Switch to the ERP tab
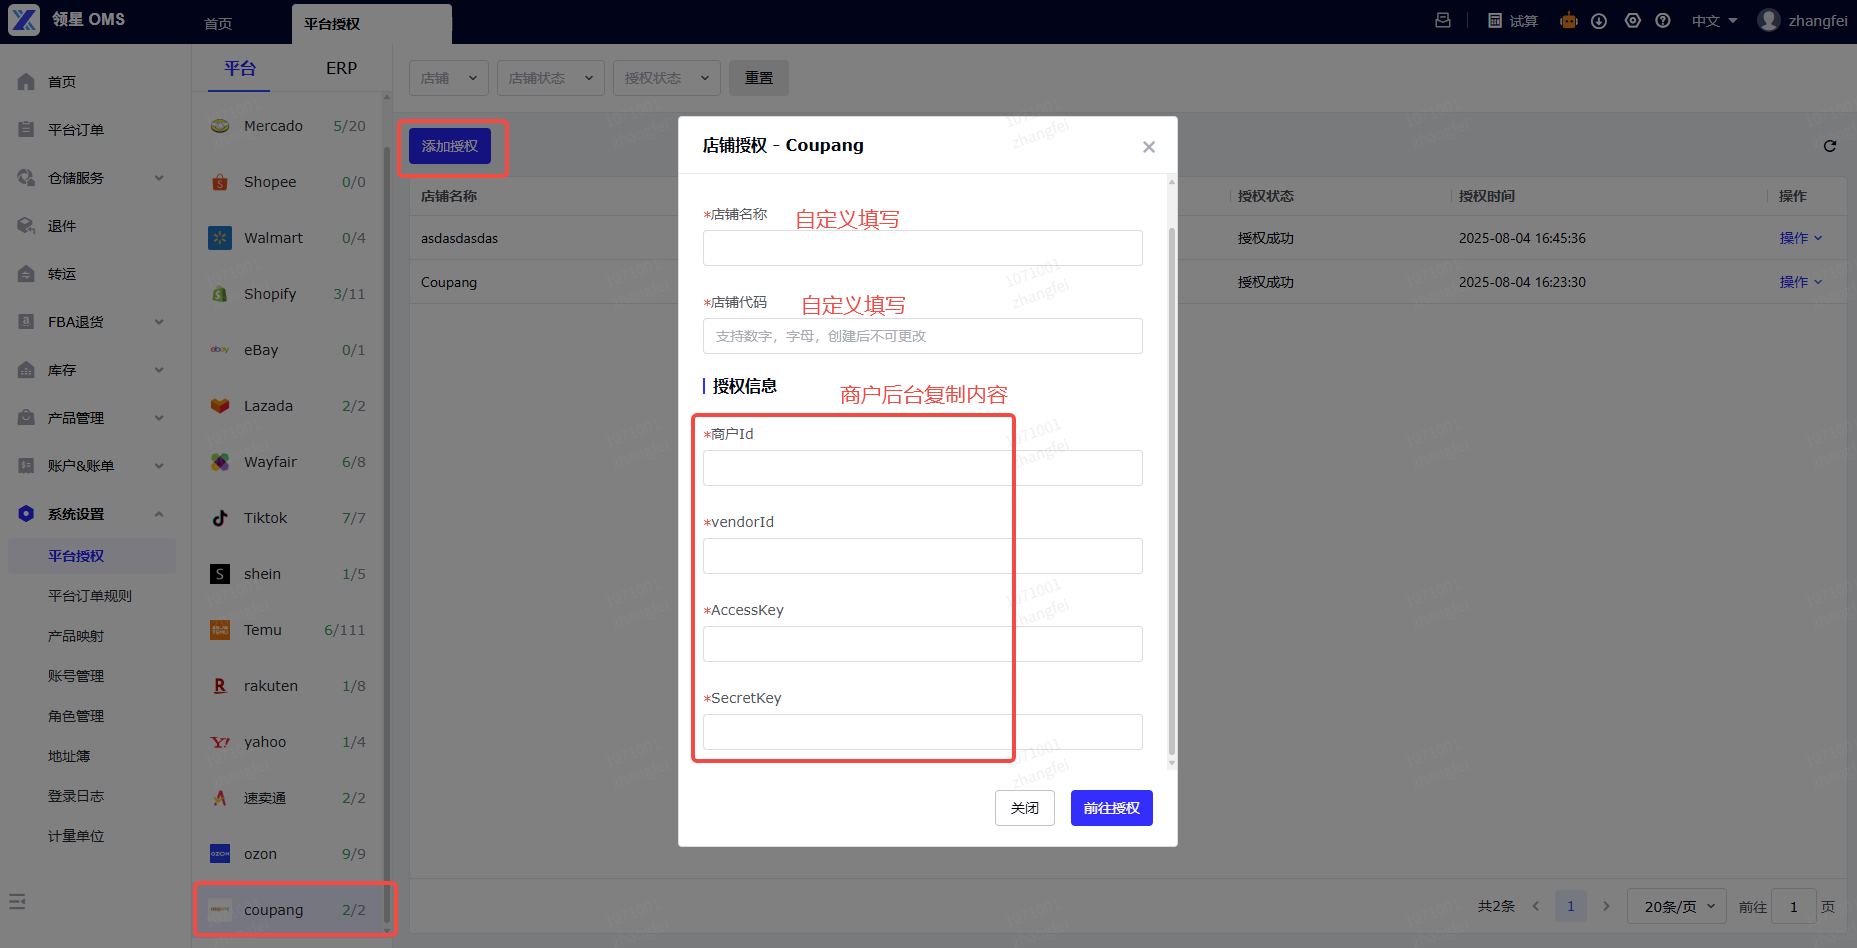 341,68
